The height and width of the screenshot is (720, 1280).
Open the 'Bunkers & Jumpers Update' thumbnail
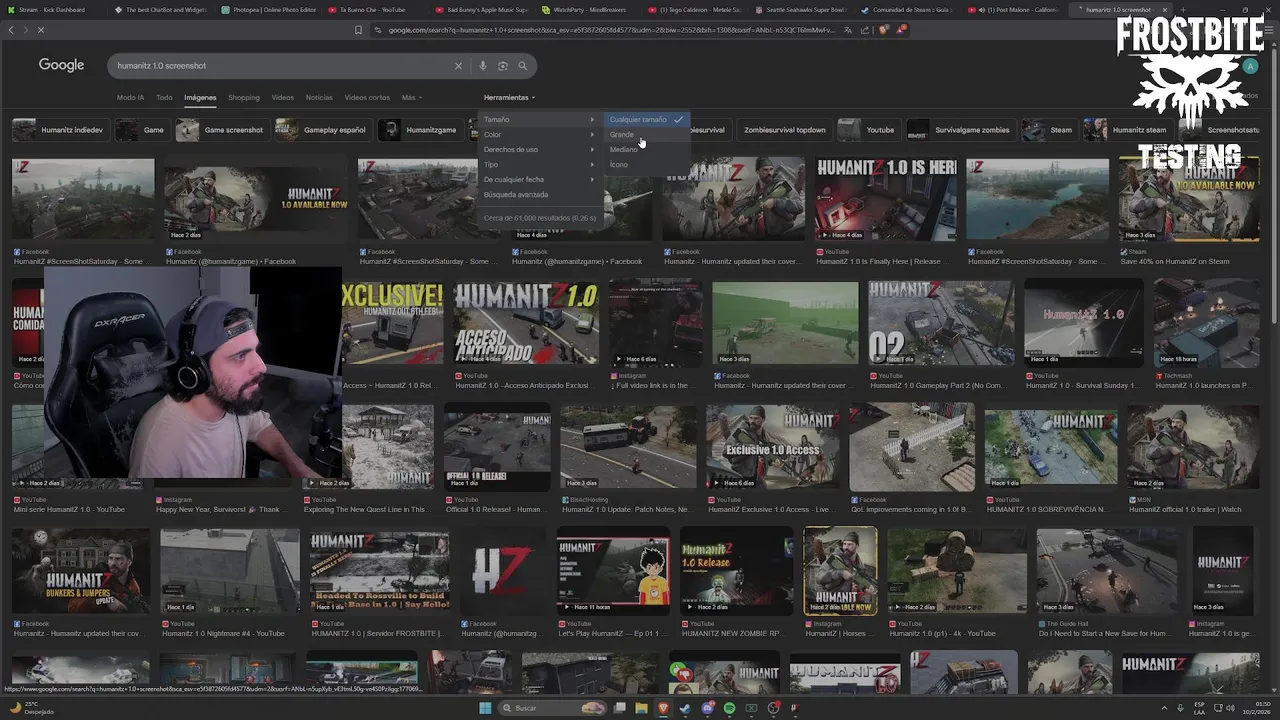tap(81, 571)
